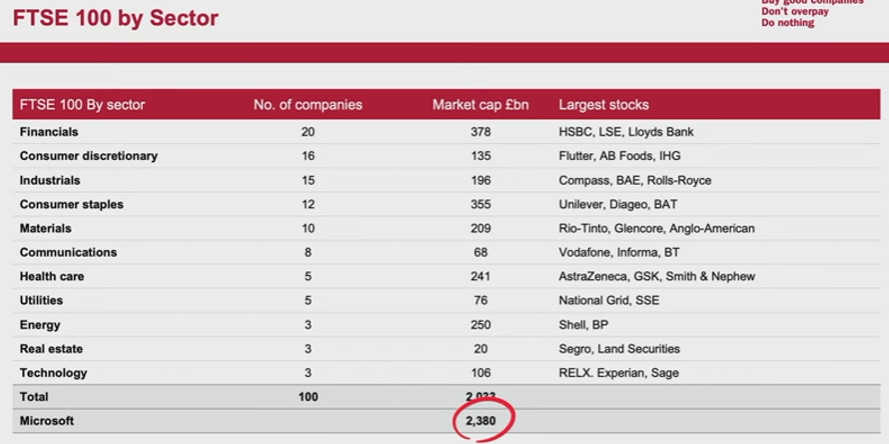Click the Health care market cap '241'
The height and width of the screenshot is (444, 889).
tap(480, 277)
